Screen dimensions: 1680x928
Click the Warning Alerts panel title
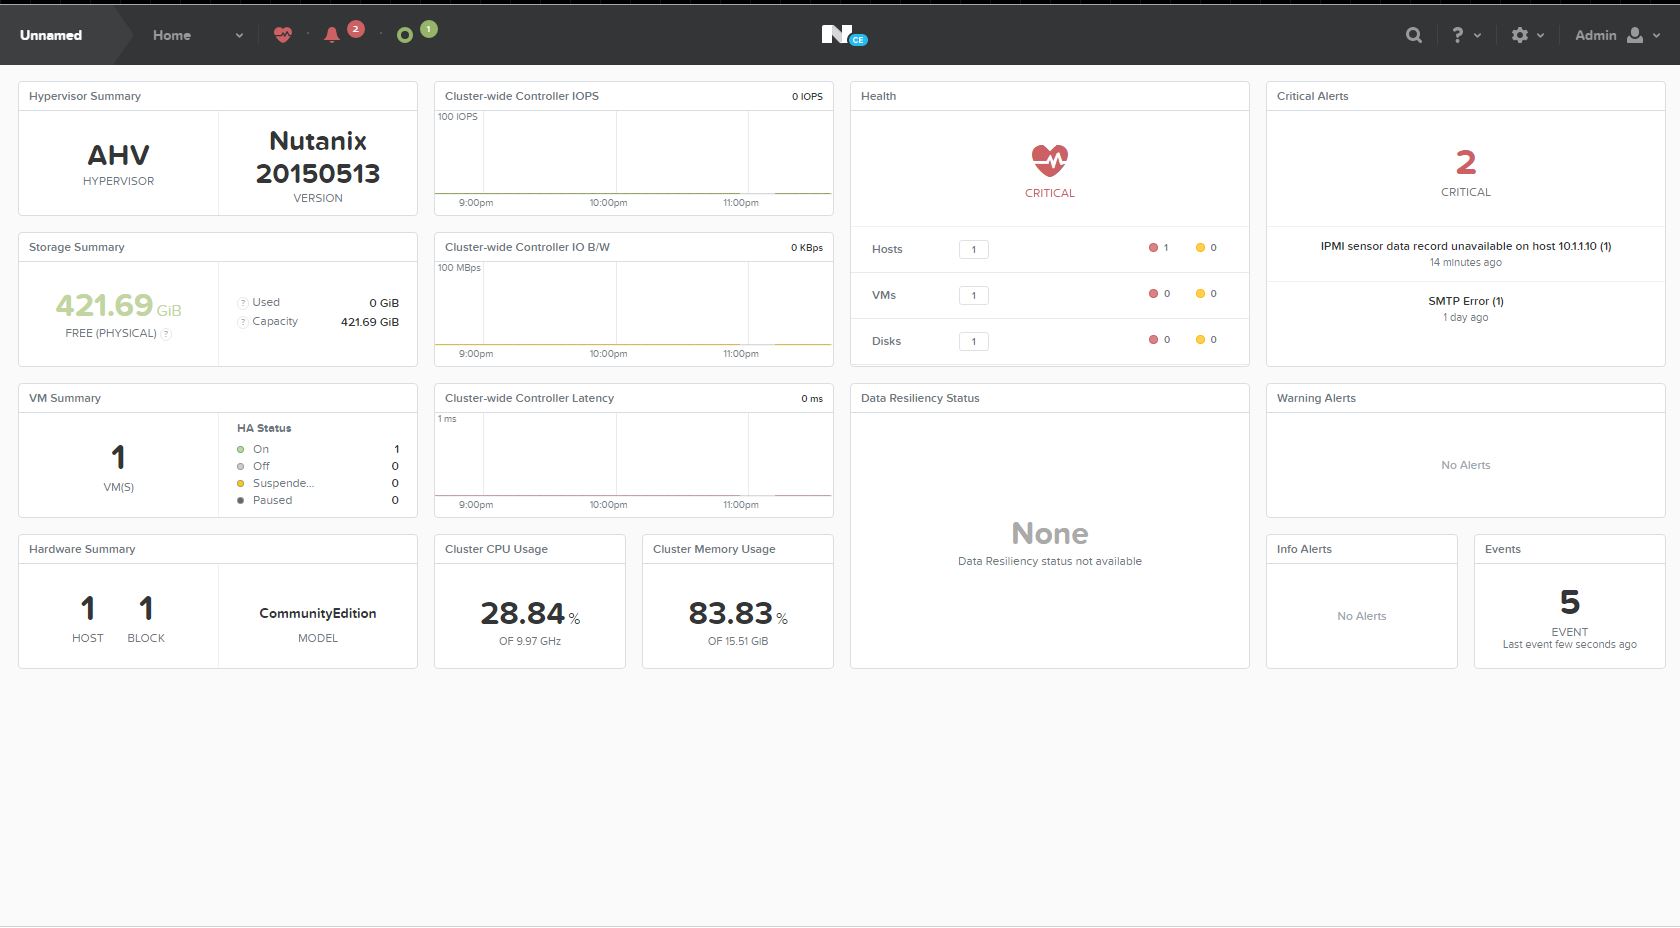click(x=1316, y=398)
